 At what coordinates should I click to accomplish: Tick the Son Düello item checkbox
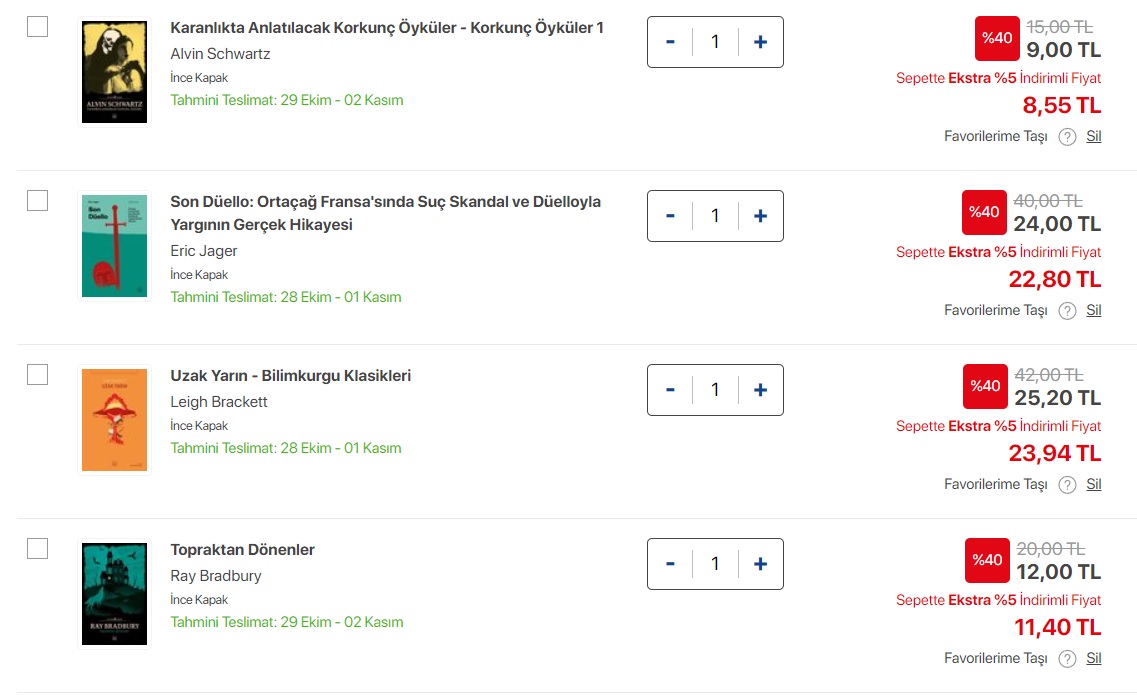37,201
